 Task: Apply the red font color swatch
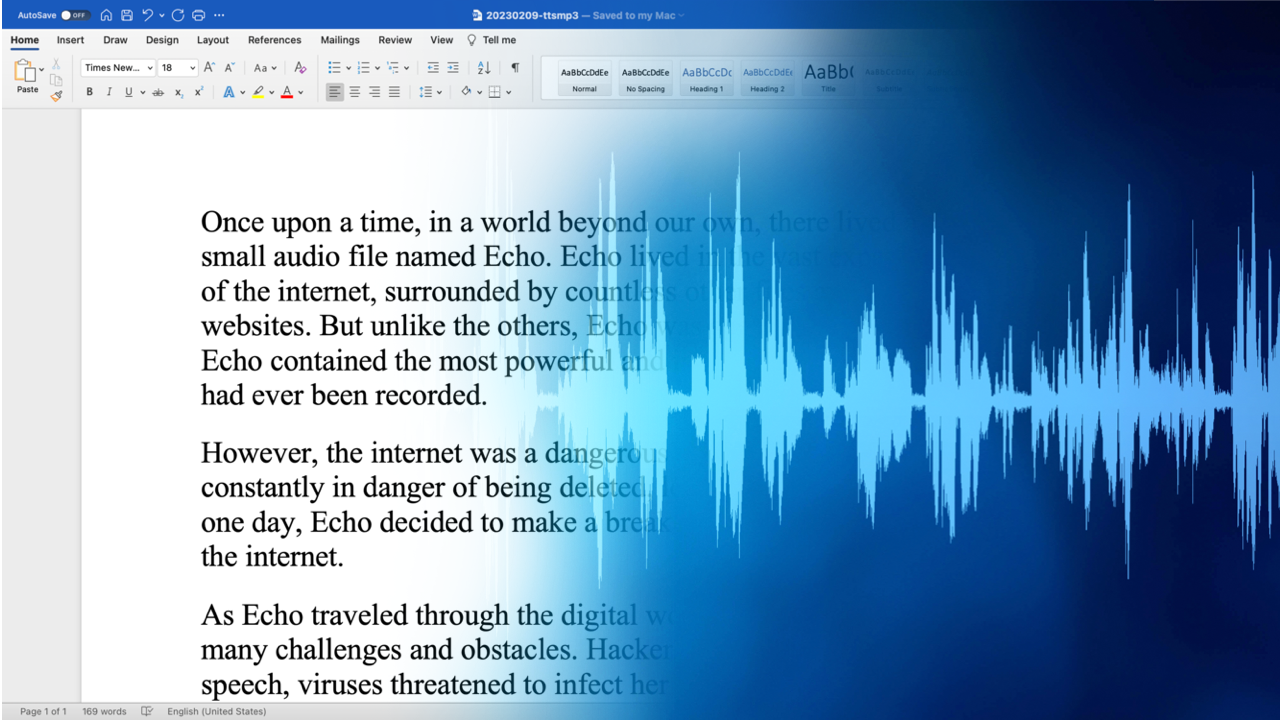pyautogui.click(x=287, y=92)
